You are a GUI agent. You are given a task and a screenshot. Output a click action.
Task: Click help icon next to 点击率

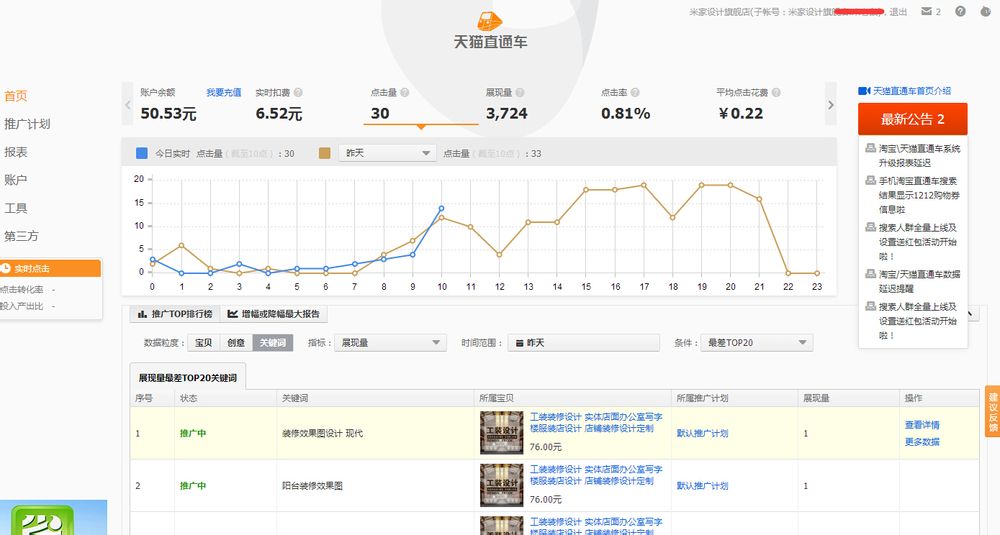(635, 92)
